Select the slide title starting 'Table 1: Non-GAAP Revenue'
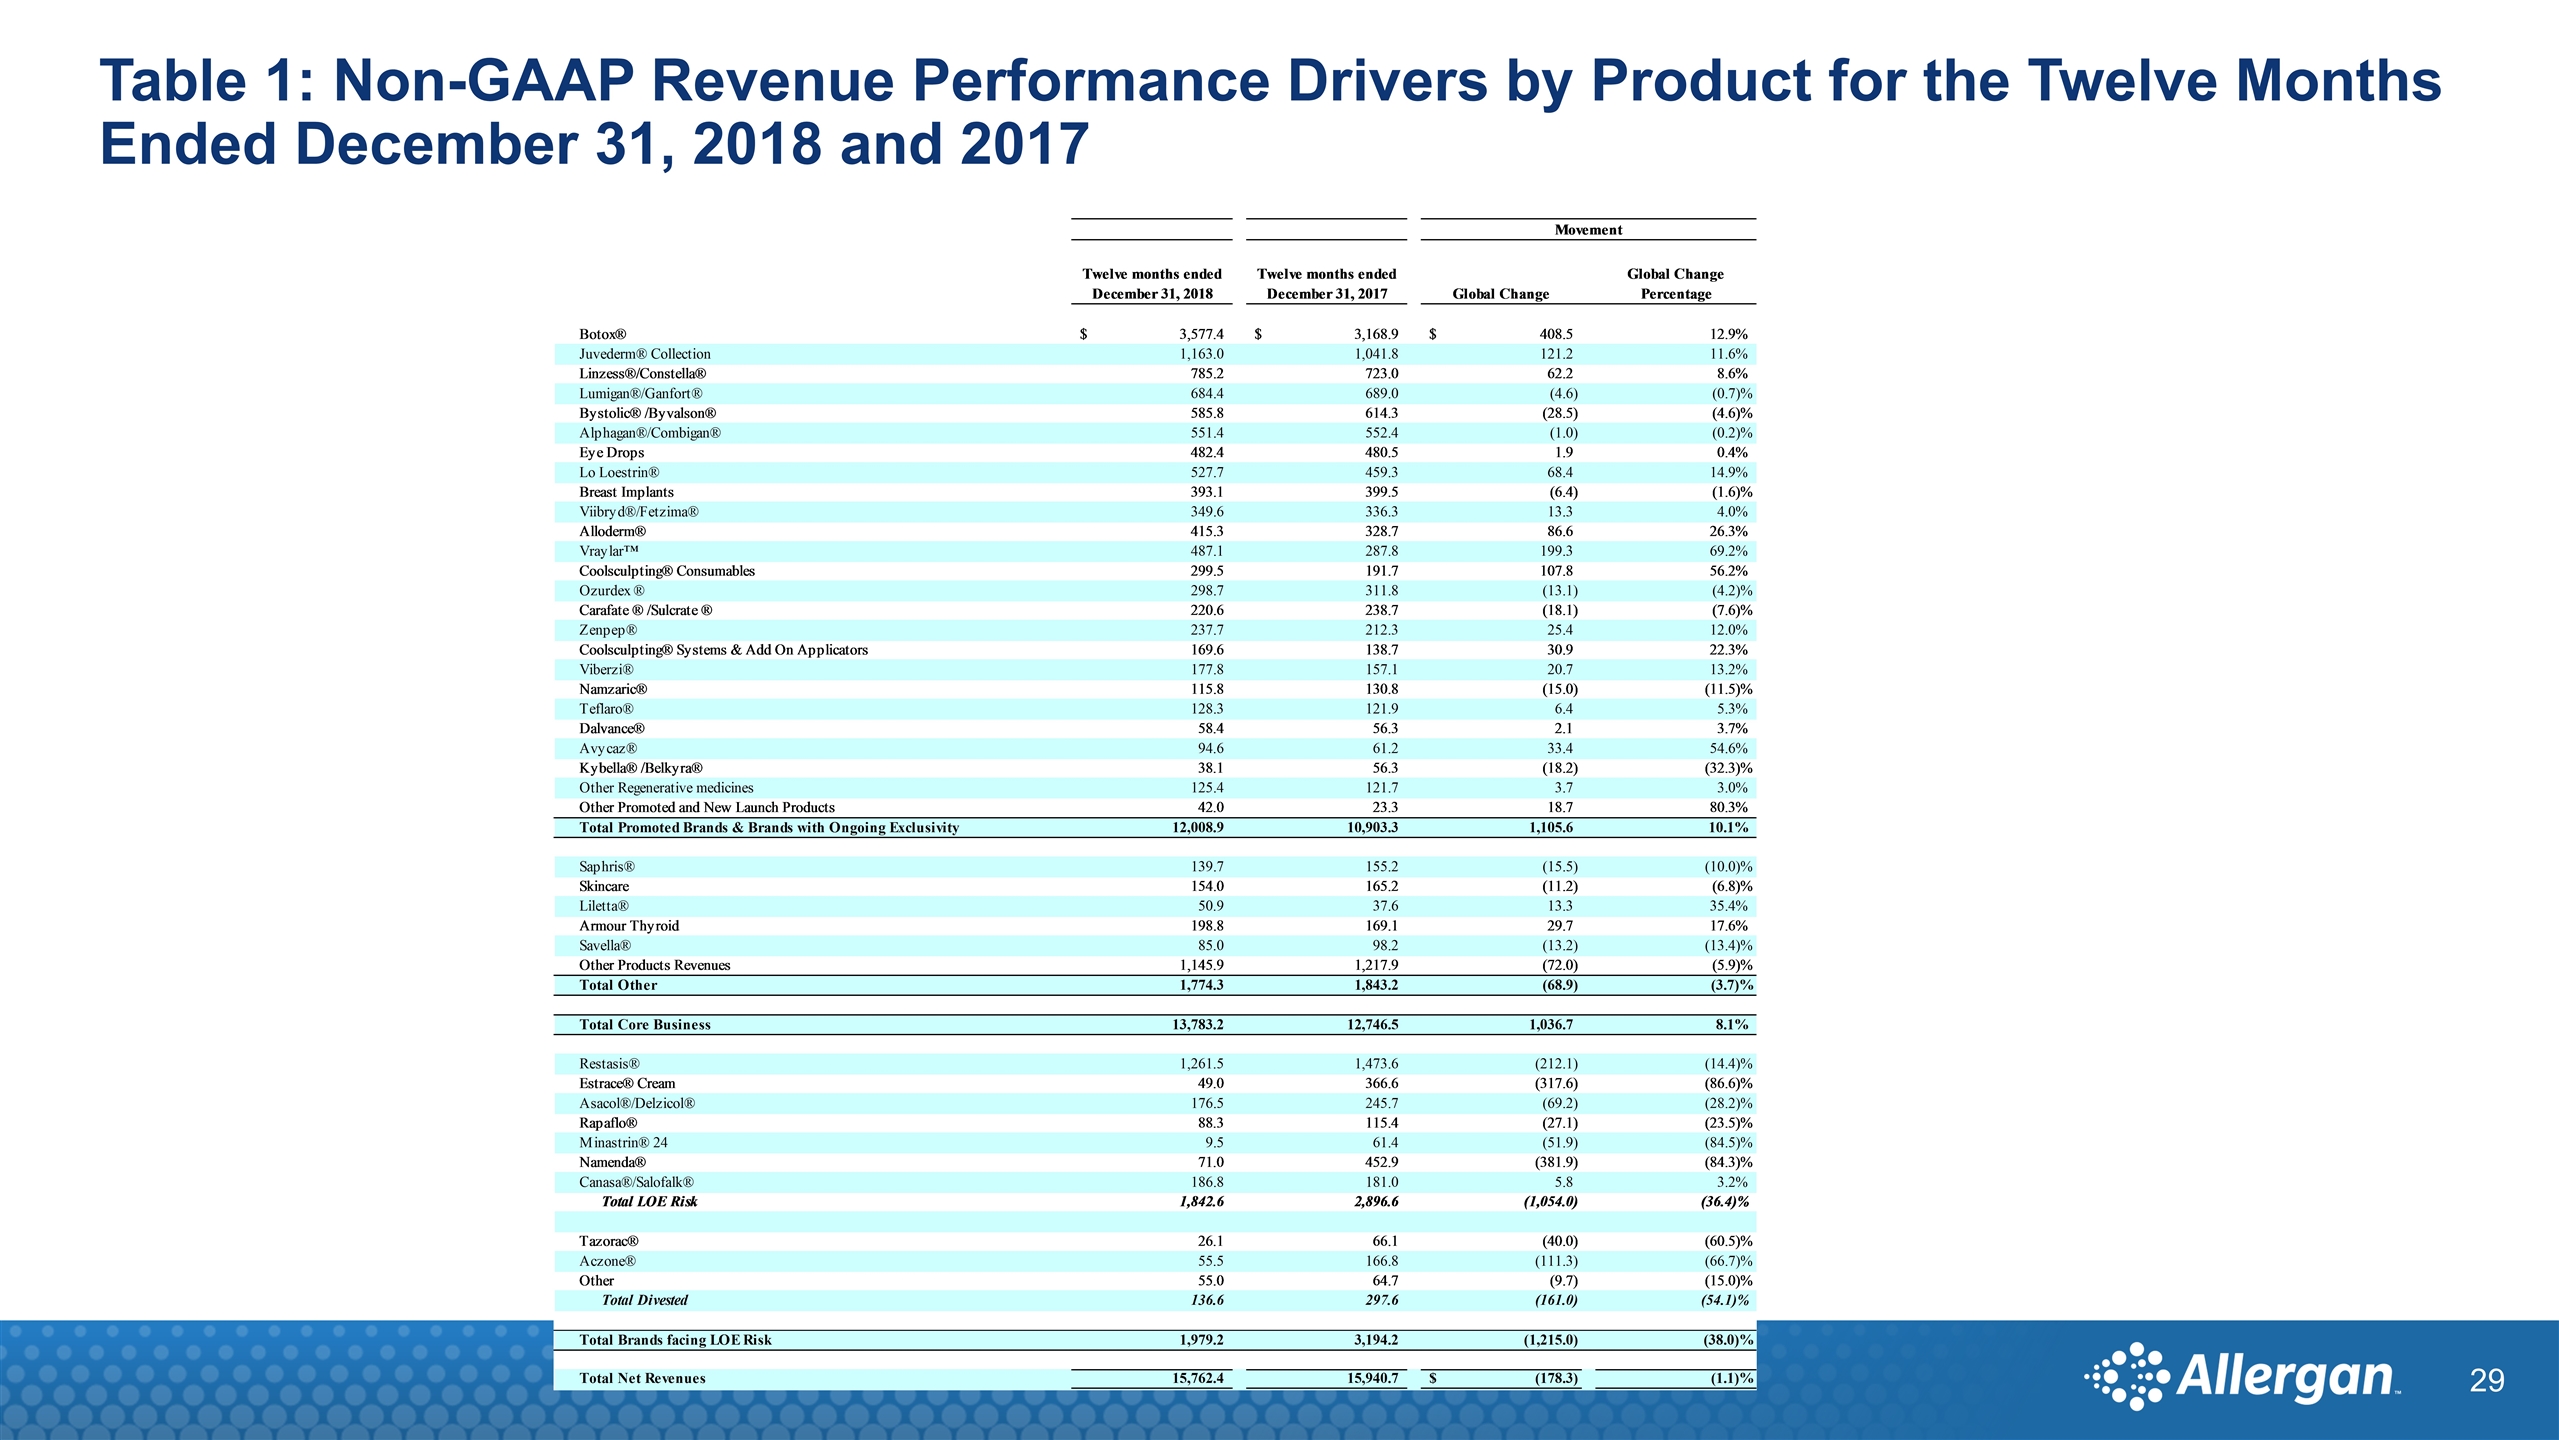2559x1440 pixels. (1270, 112)
